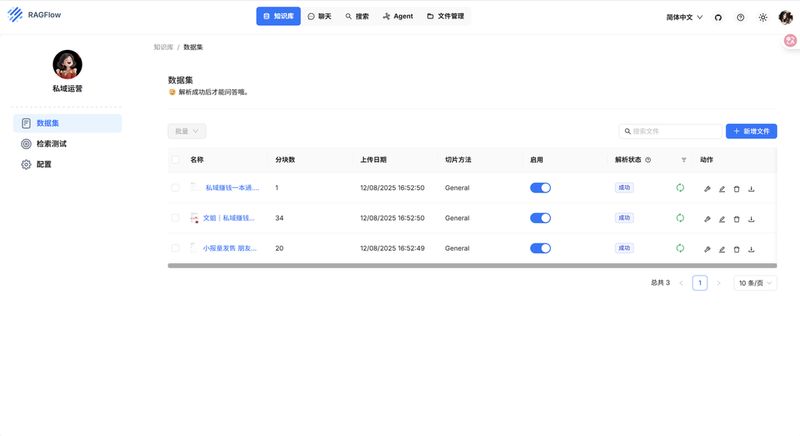Screen dimensions: 800x436
Task: Open the 私域赚钱一本通 file link
Action: tap(232, 188)
